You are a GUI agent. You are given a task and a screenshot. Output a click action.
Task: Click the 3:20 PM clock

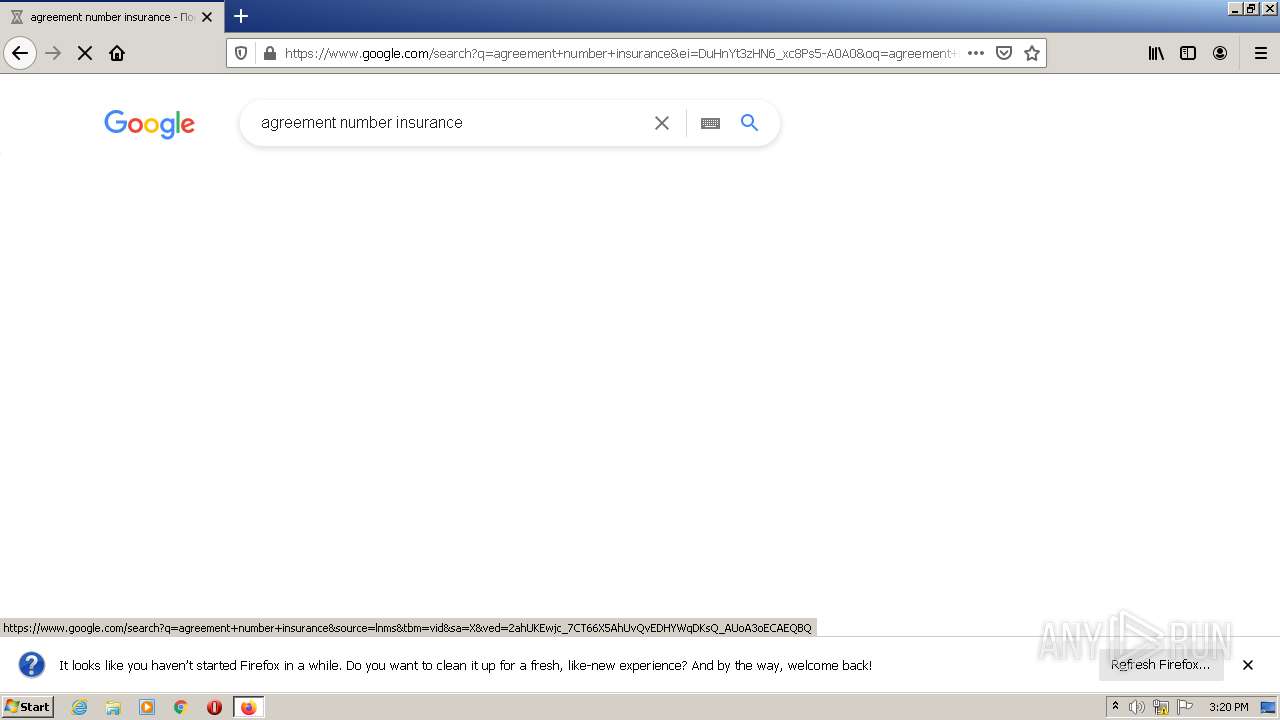pos(1228,707)
